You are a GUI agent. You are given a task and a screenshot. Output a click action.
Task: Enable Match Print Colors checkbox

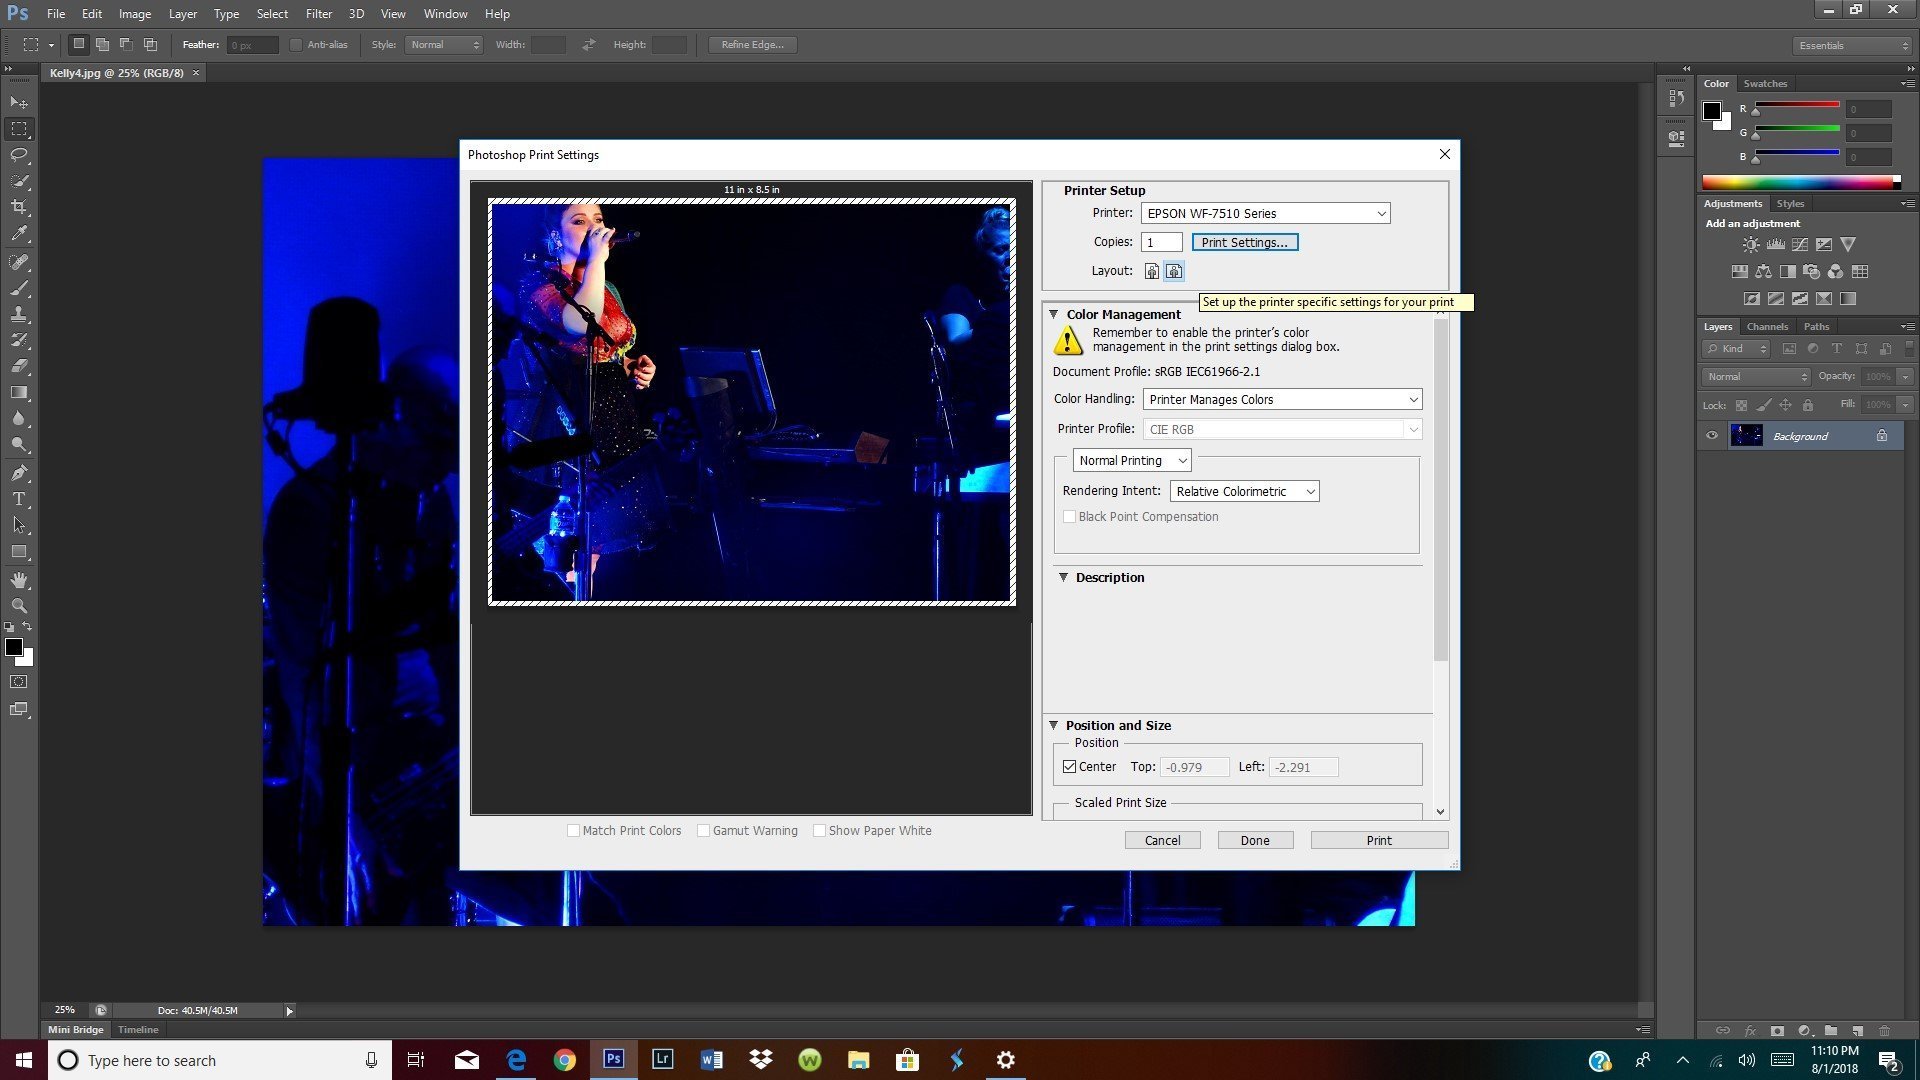pos(573,831)
